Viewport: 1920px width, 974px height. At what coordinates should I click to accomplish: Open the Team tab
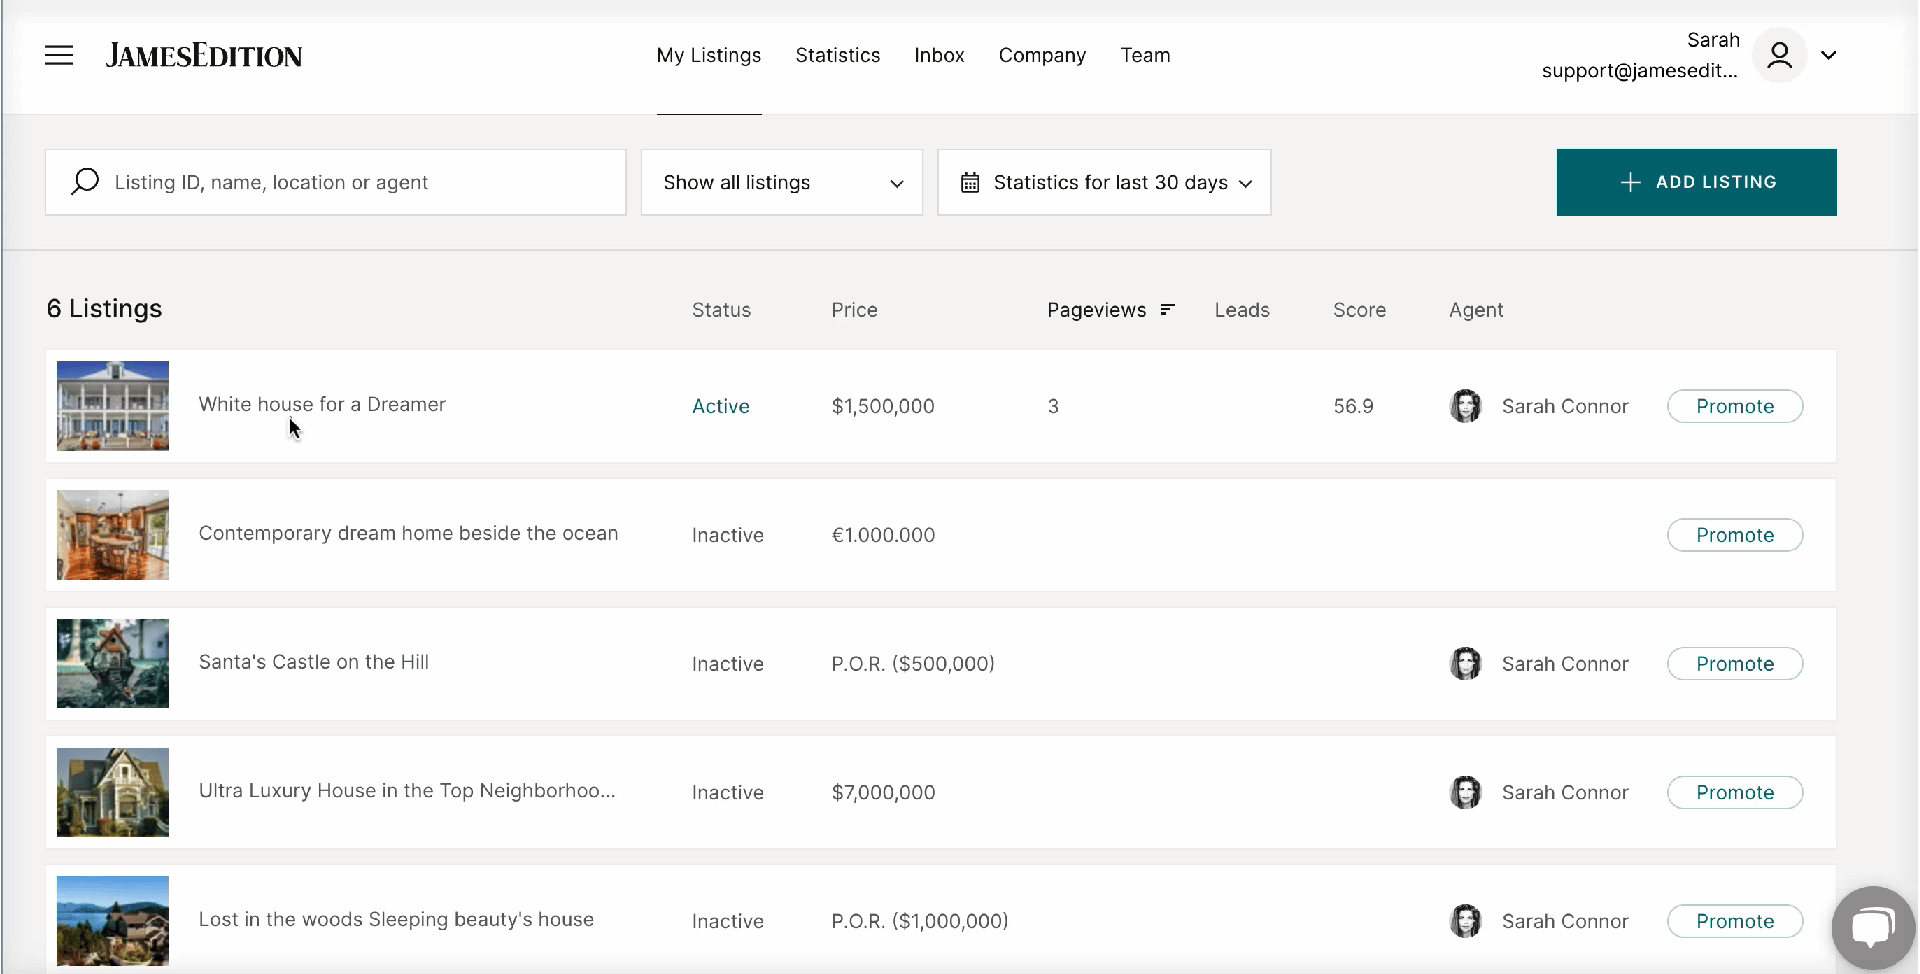point(1145,55)
